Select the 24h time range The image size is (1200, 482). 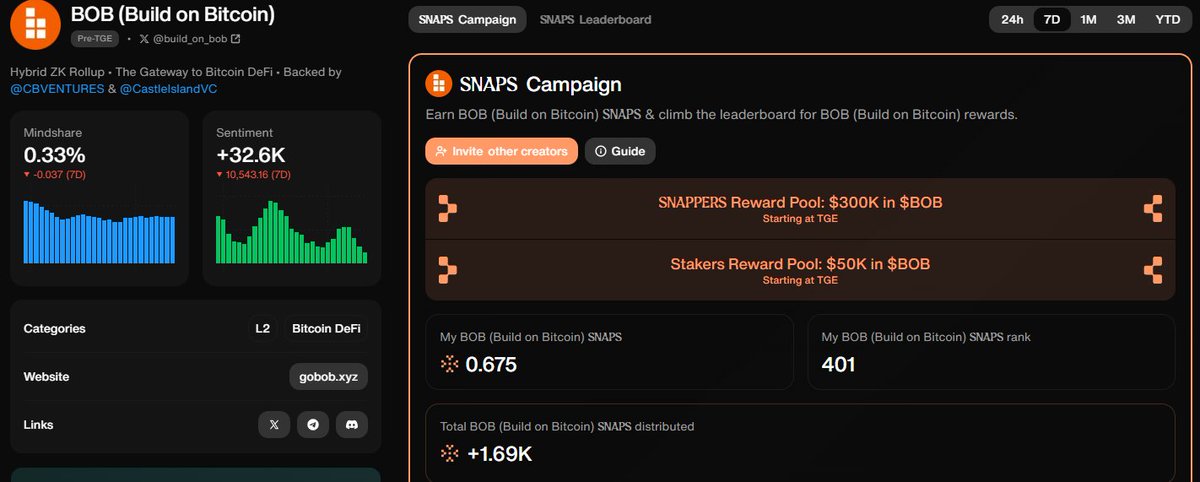coord(1012,20)
